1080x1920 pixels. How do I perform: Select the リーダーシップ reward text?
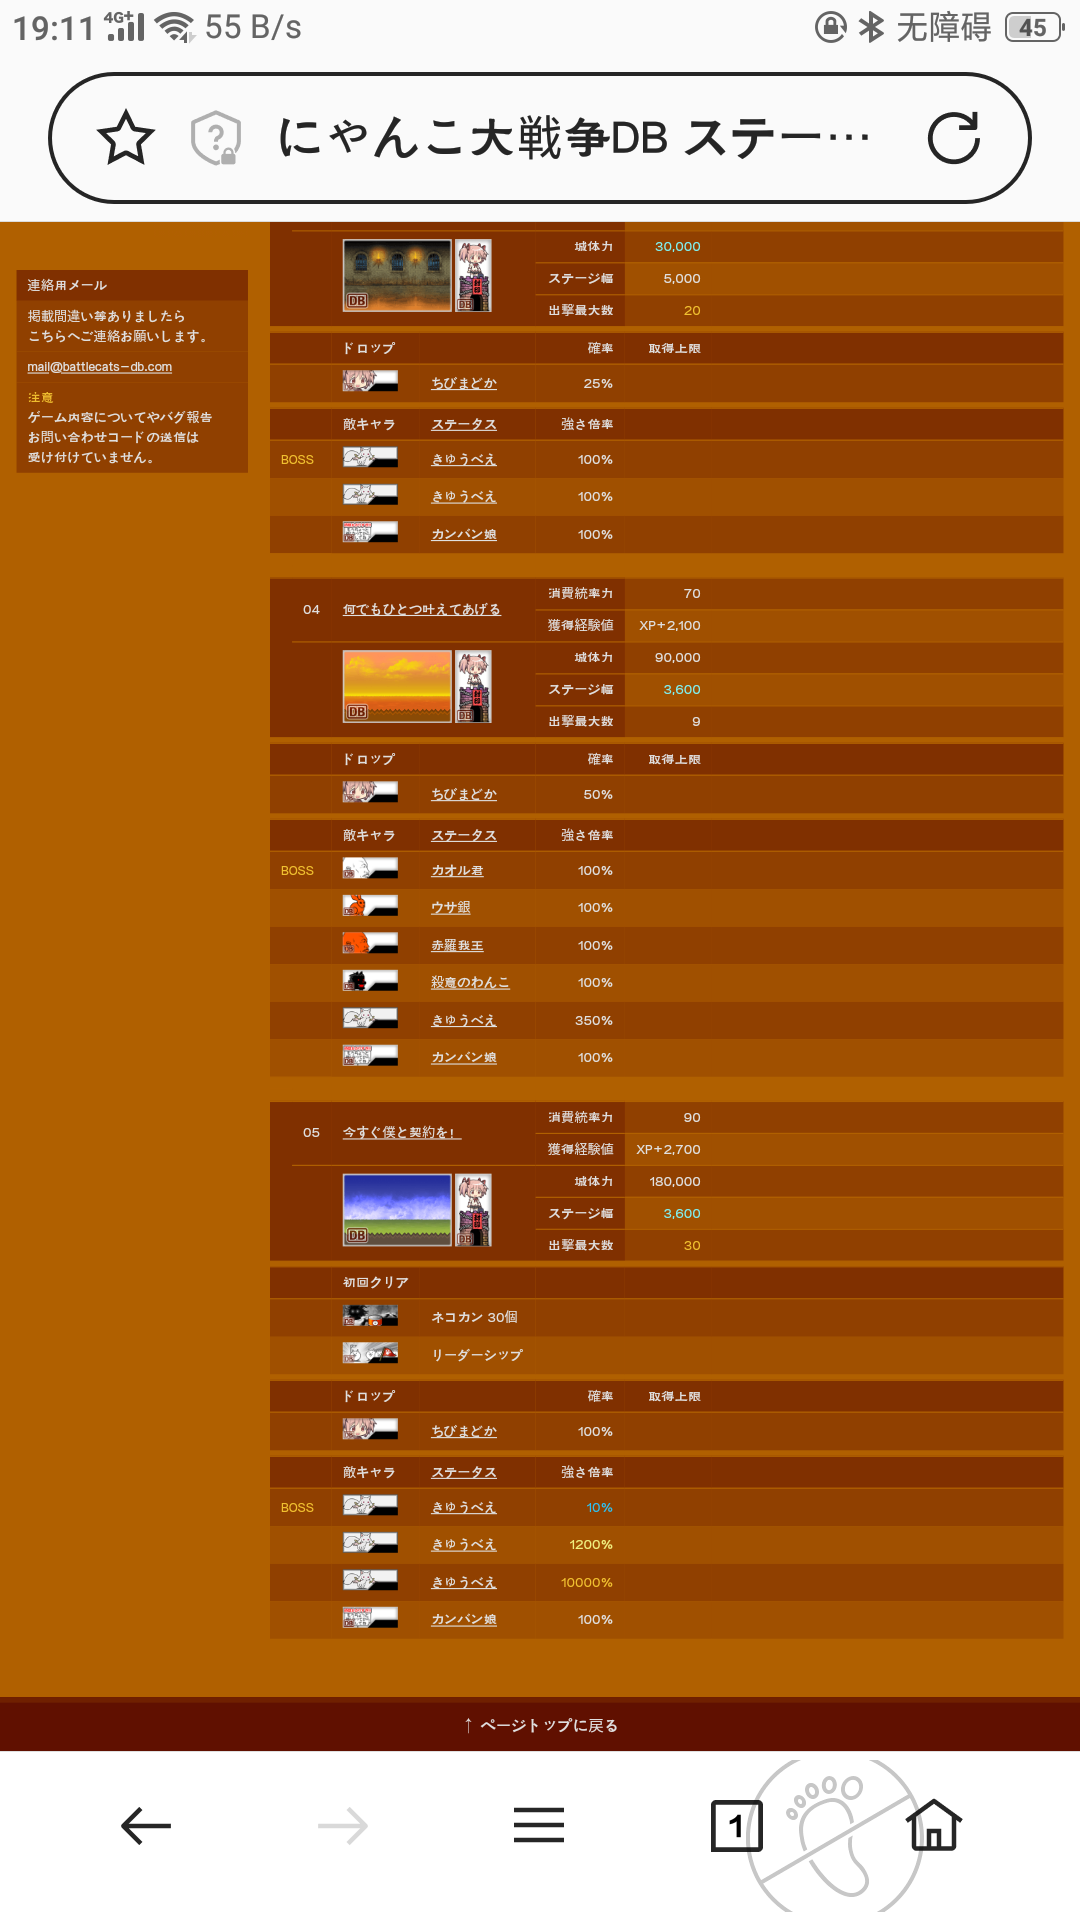click(477, 1355)
